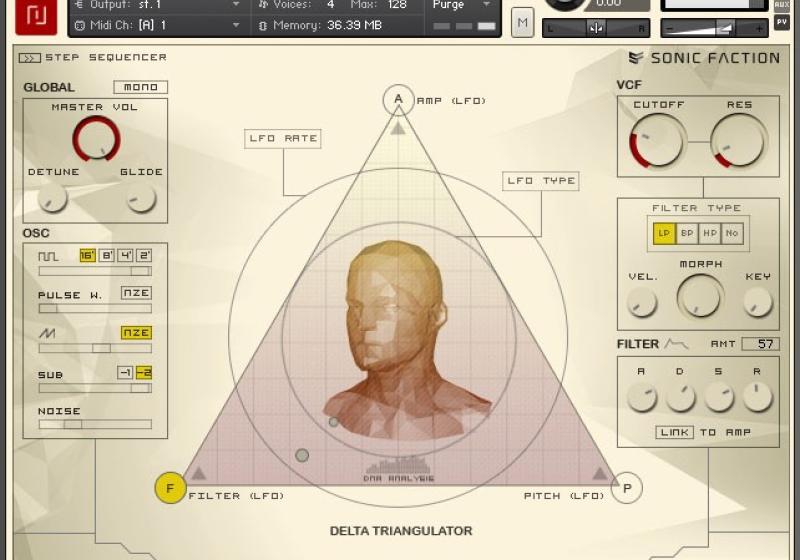Click the square wave level slider
The width and height of the screenshot is (800, 560).
coord(95,271)
